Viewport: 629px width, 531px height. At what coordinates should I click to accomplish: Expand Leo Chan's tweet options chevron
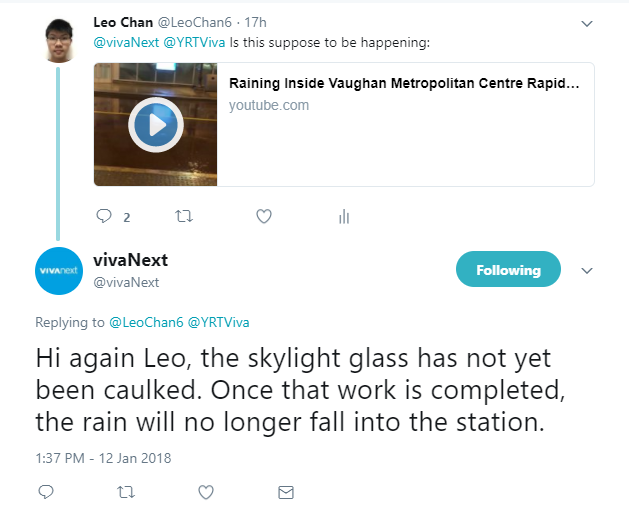587,23
